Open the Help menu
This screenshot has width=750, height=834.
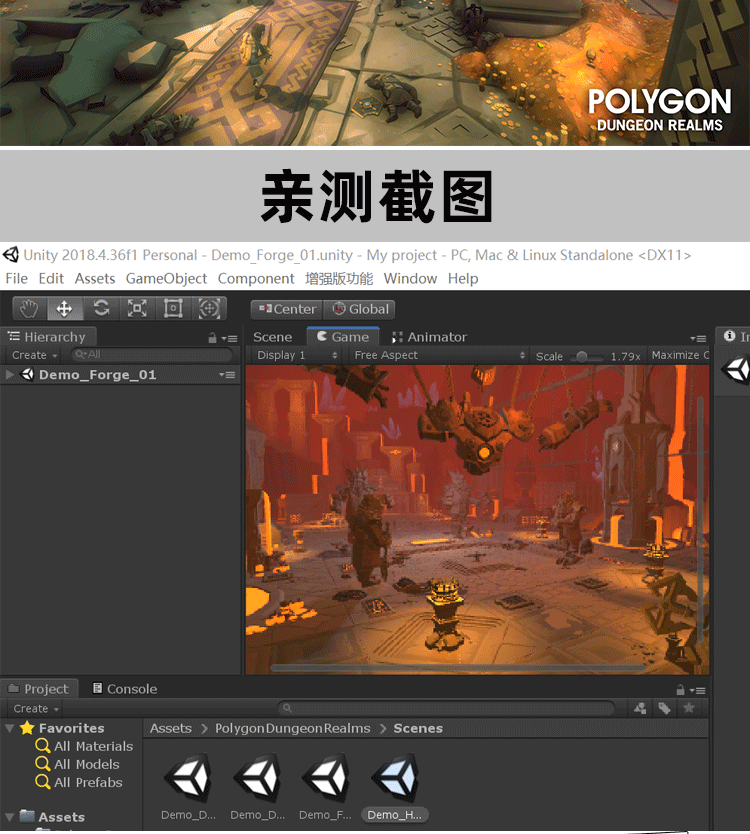[463, 278]
